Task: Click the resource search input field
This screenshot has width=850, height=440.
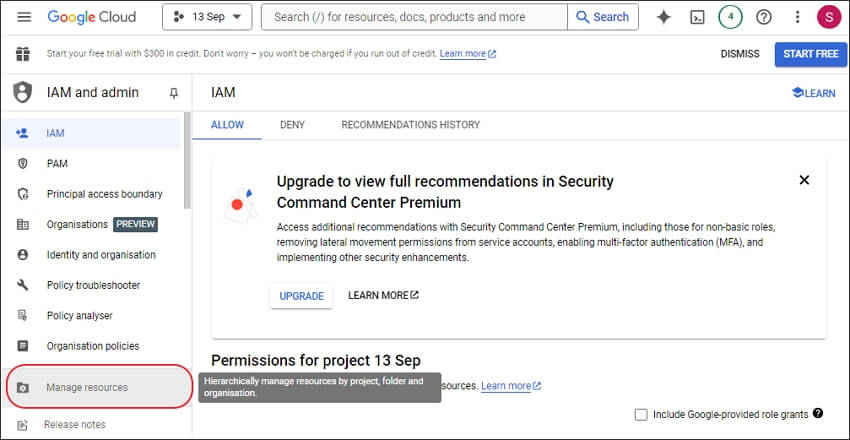Action: coord(415,17)
